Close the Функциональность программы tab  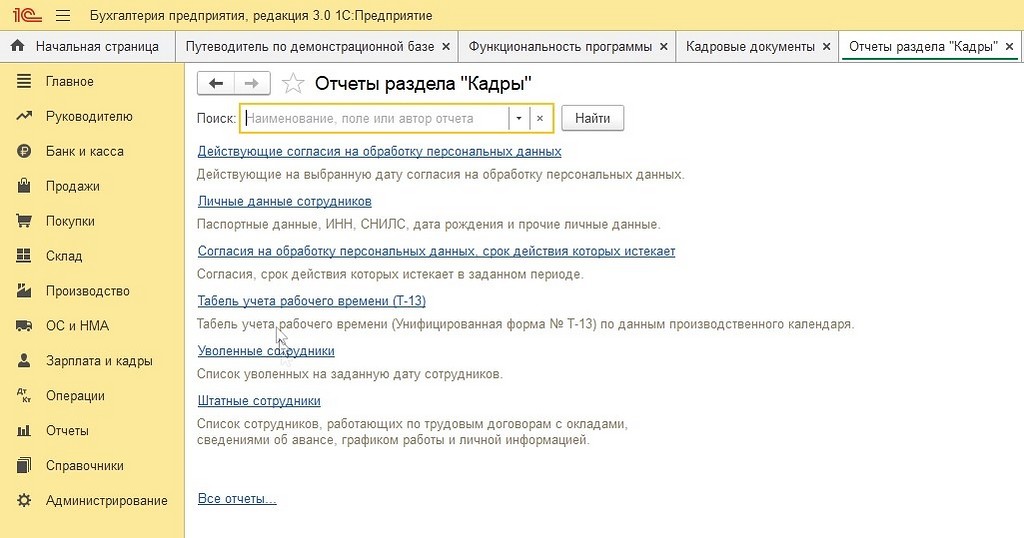click(664, 46)
